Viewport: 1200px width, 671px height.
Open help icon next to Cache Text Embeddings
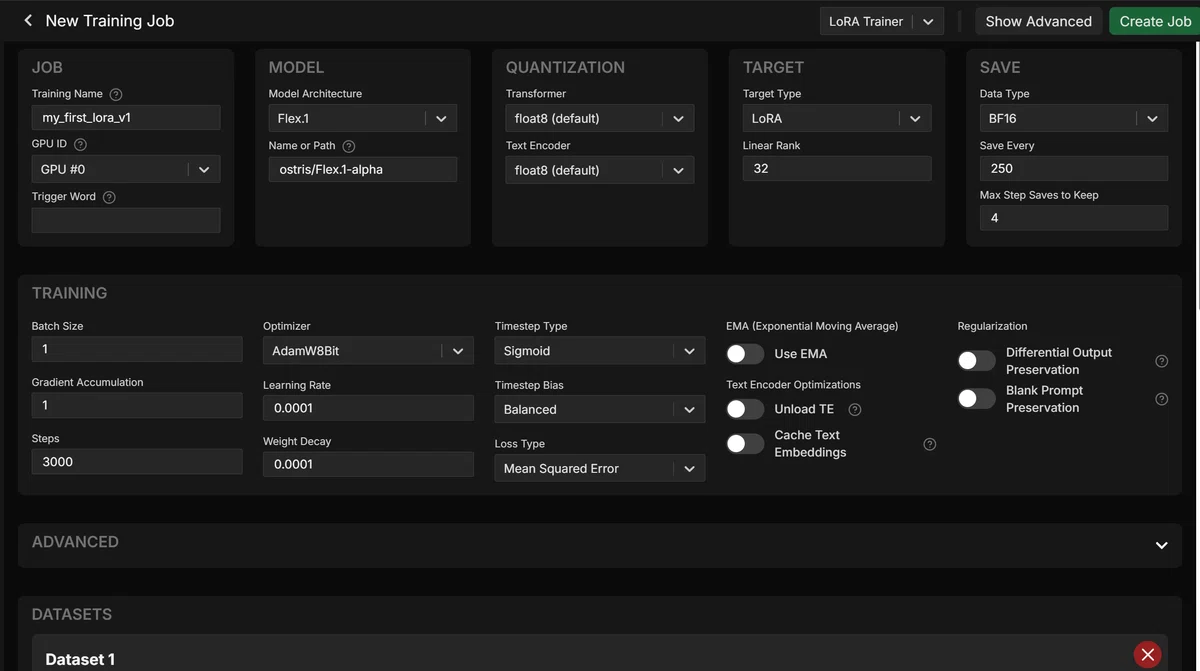930,444
